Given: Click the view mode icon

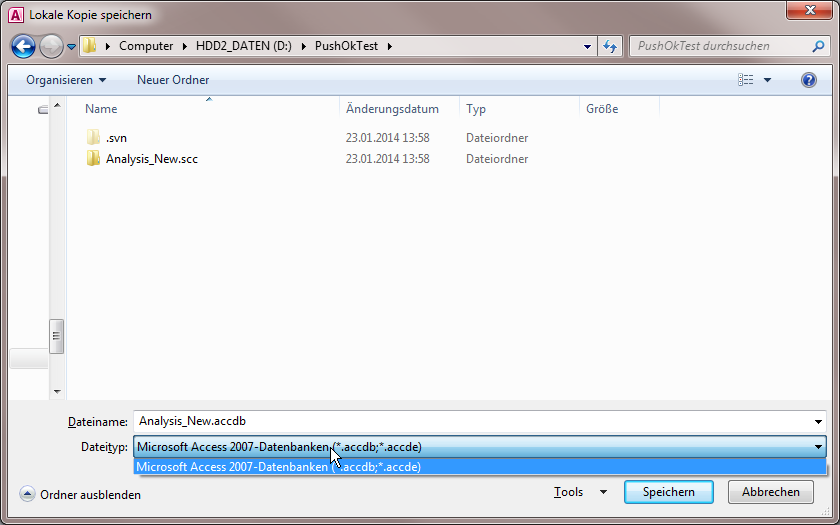Looking at the screenshot, I should tap(745, 80).
